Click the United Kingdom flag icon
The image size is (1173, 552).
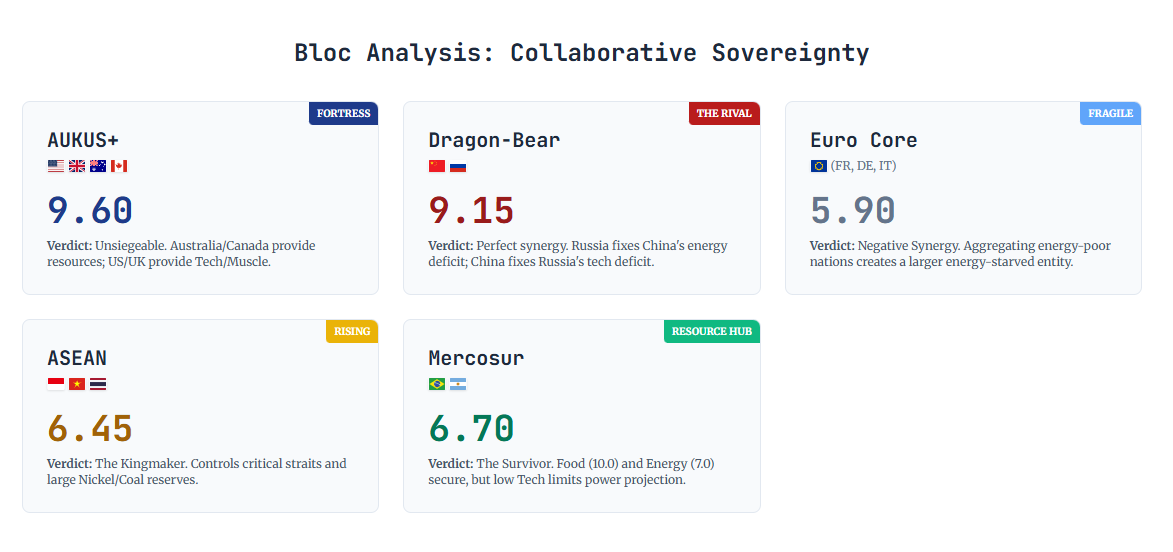click(77, 166)
